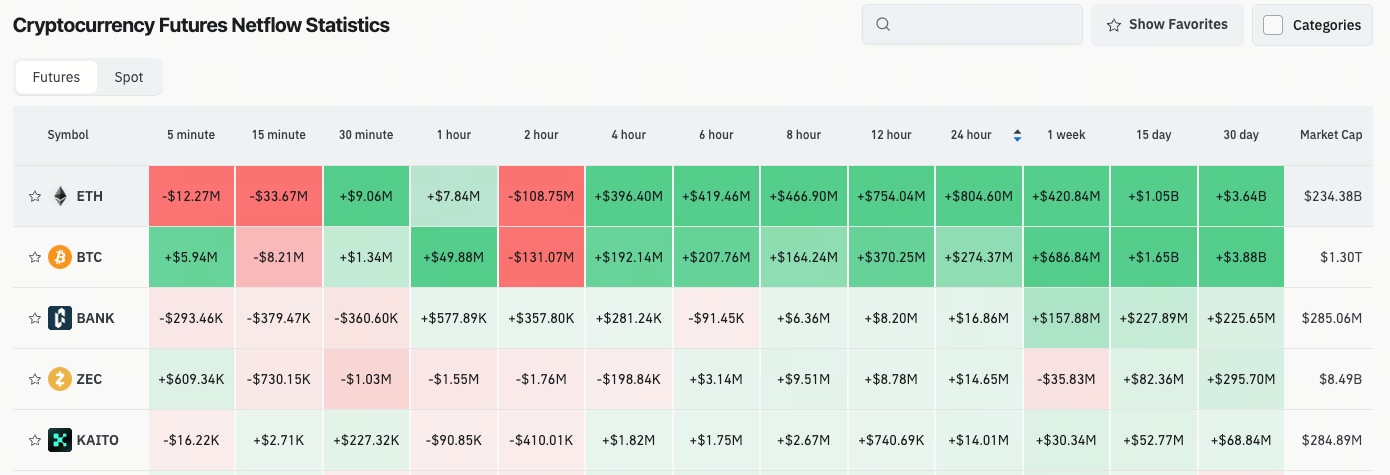1390x475 pixels.
Task: Click the Bitcoin orange coin logo
Action: click(x=60, y=258)
